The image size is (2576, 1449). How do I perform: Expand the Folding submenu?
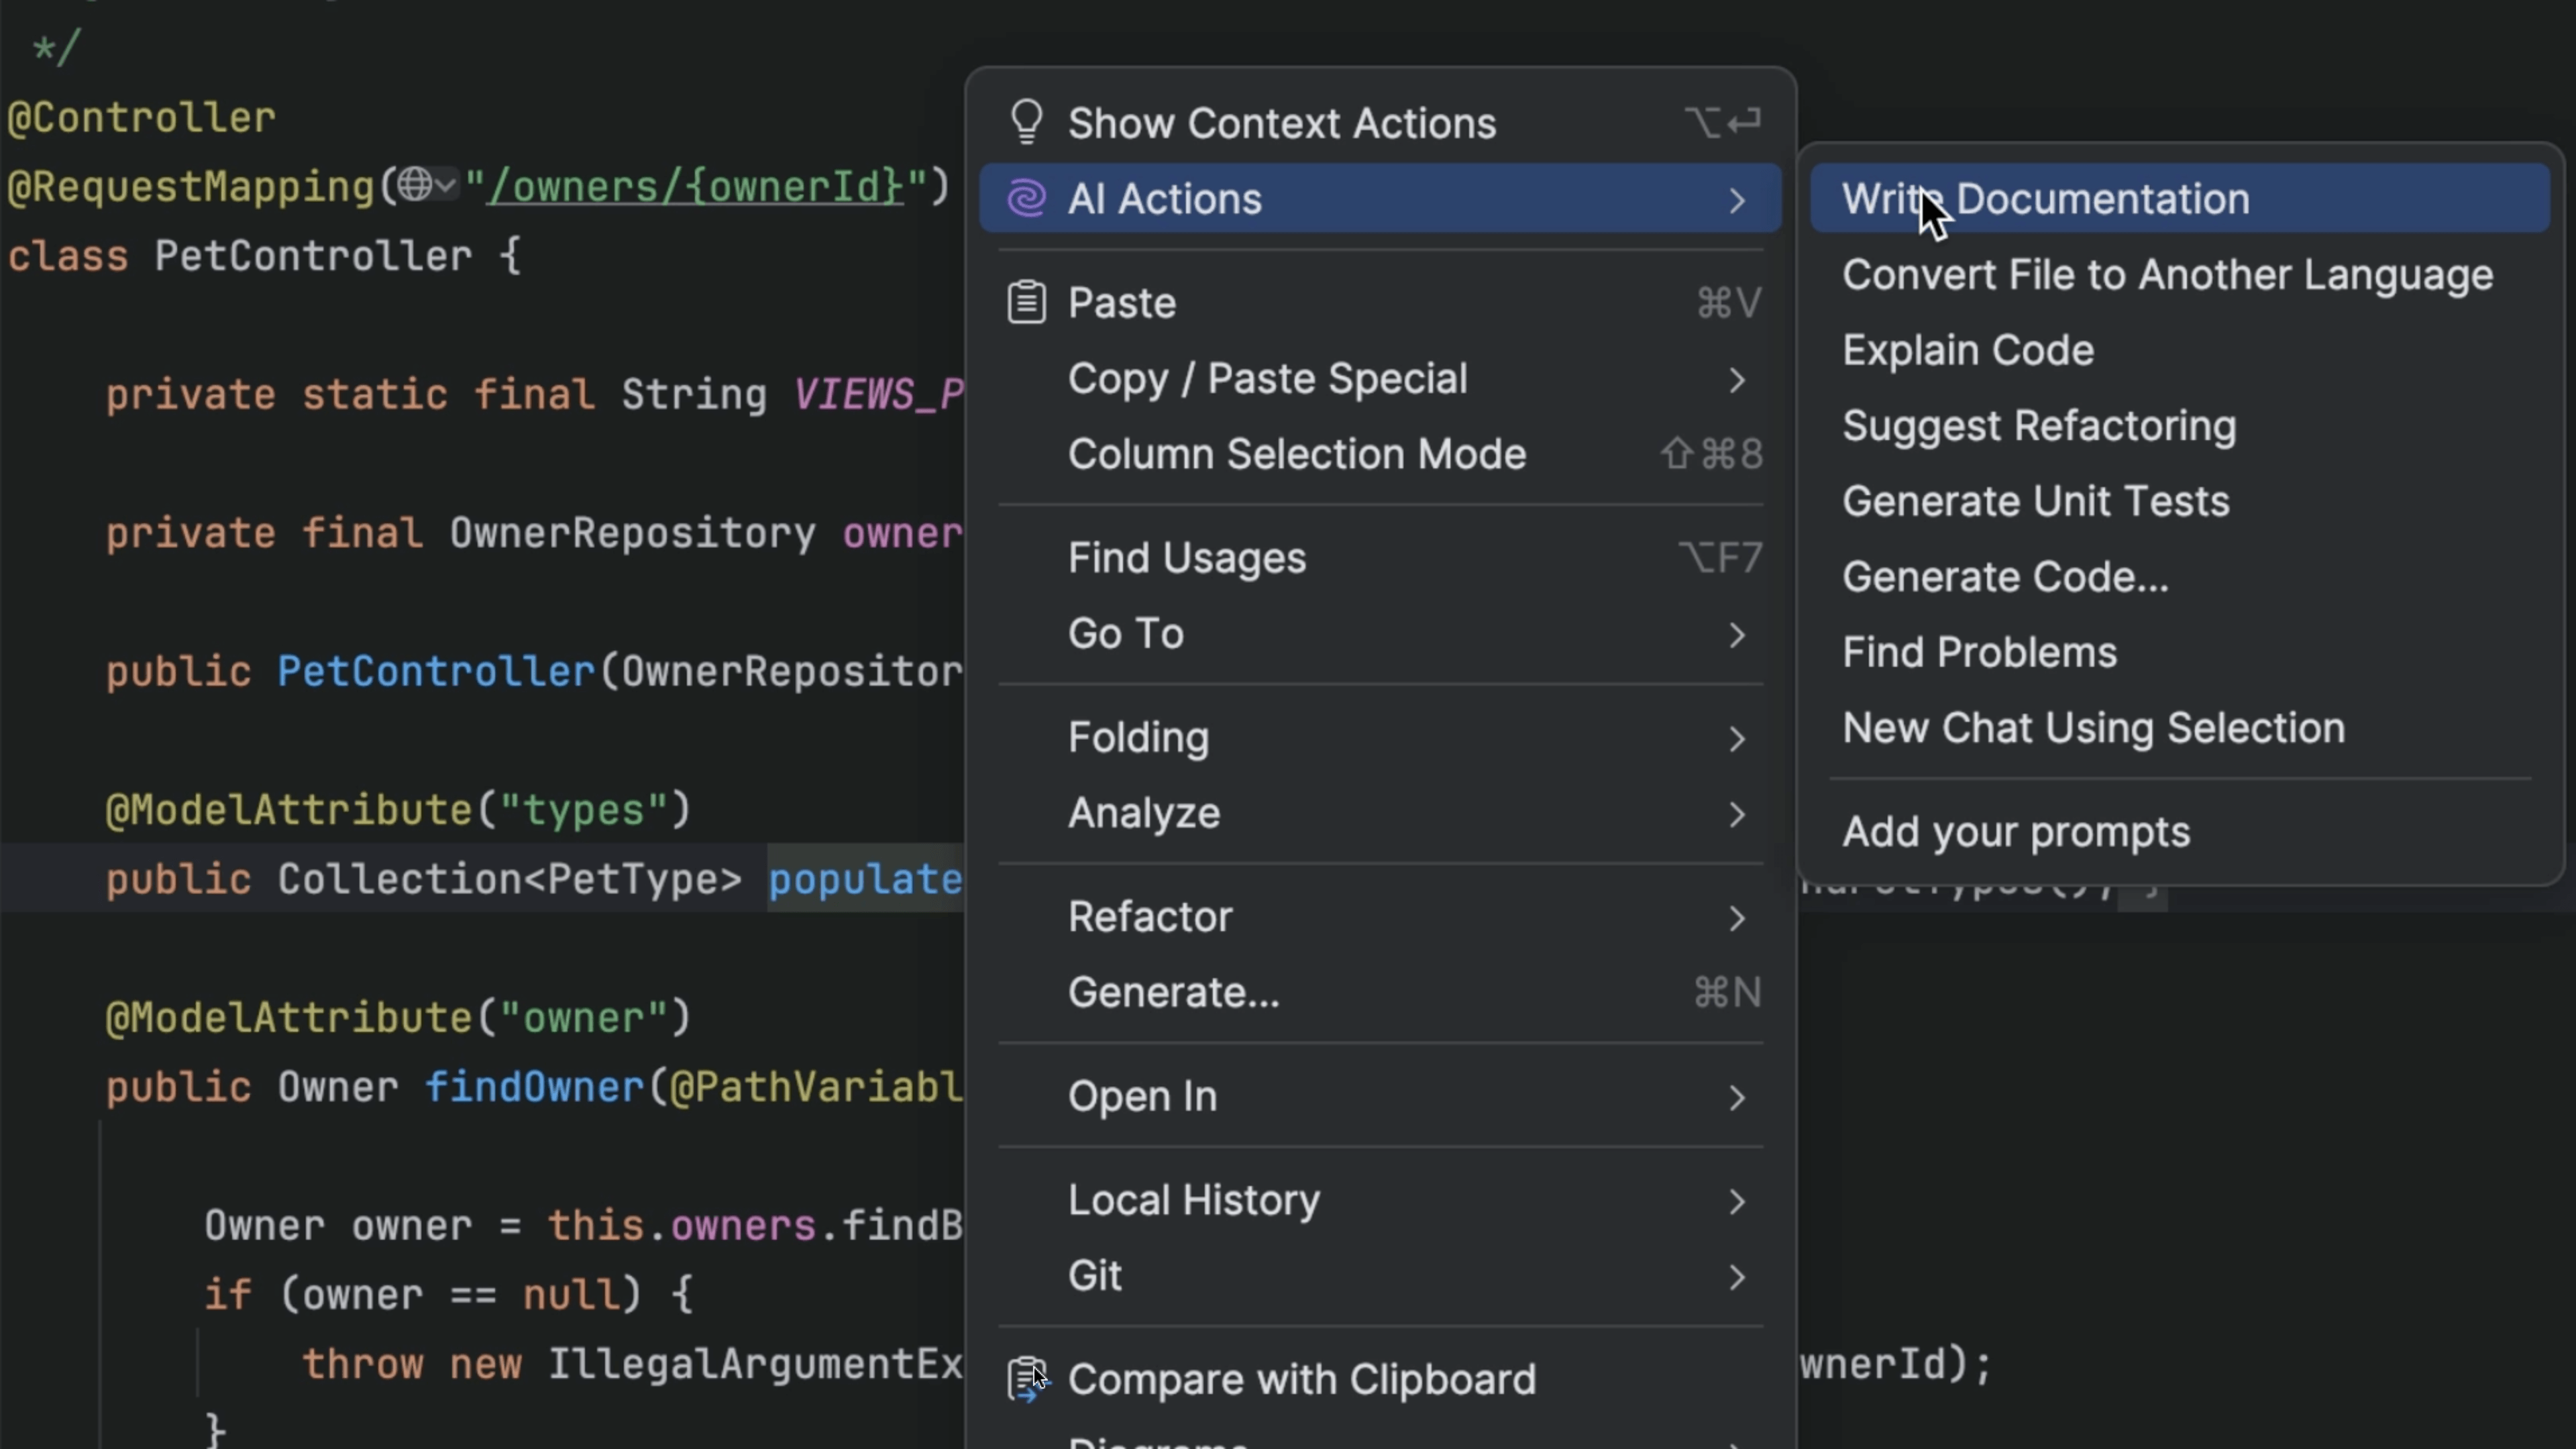[1139, 738]
